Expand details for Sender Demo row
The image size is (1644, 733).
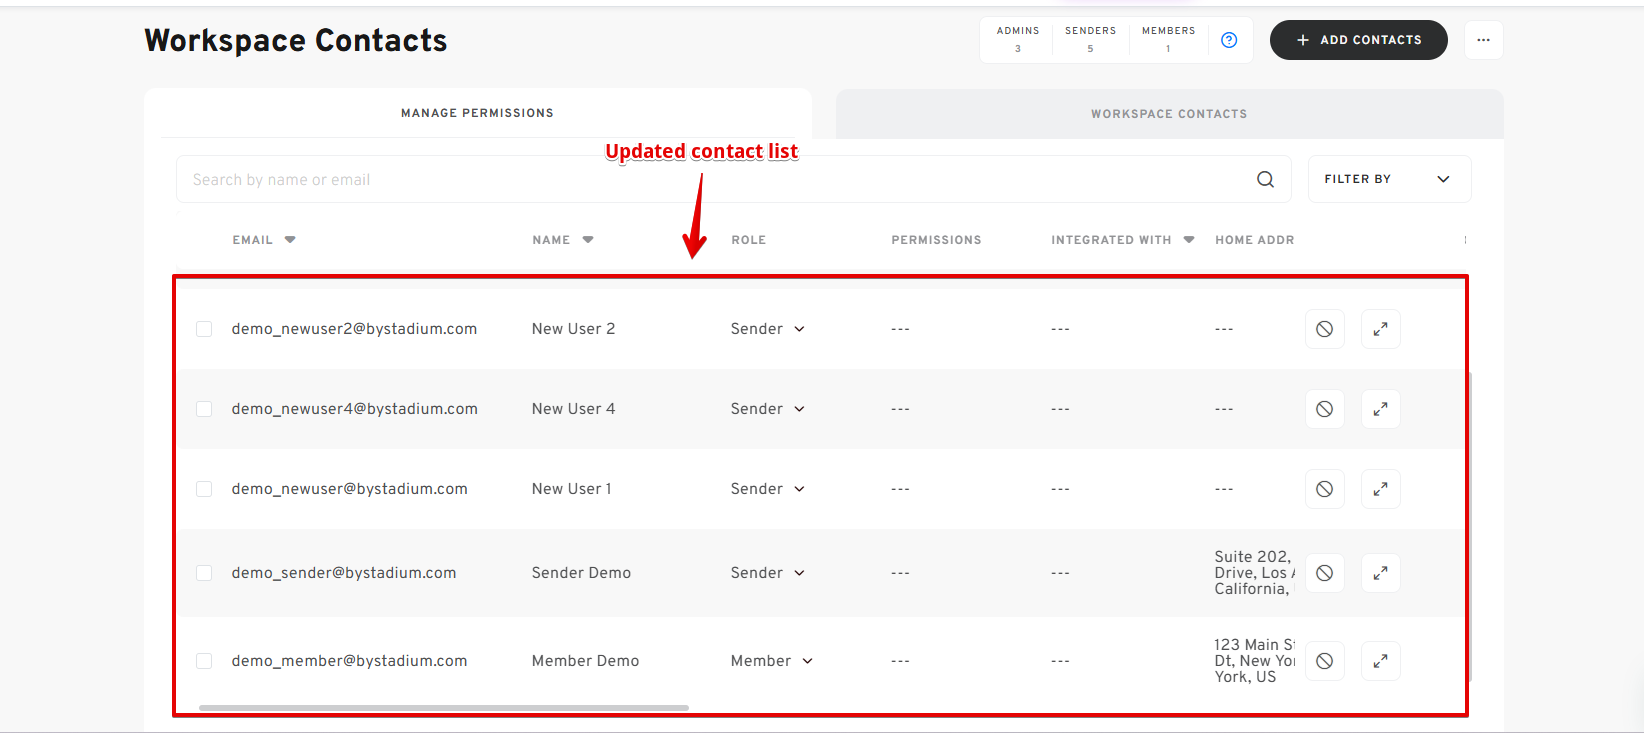pos(1380,573)
